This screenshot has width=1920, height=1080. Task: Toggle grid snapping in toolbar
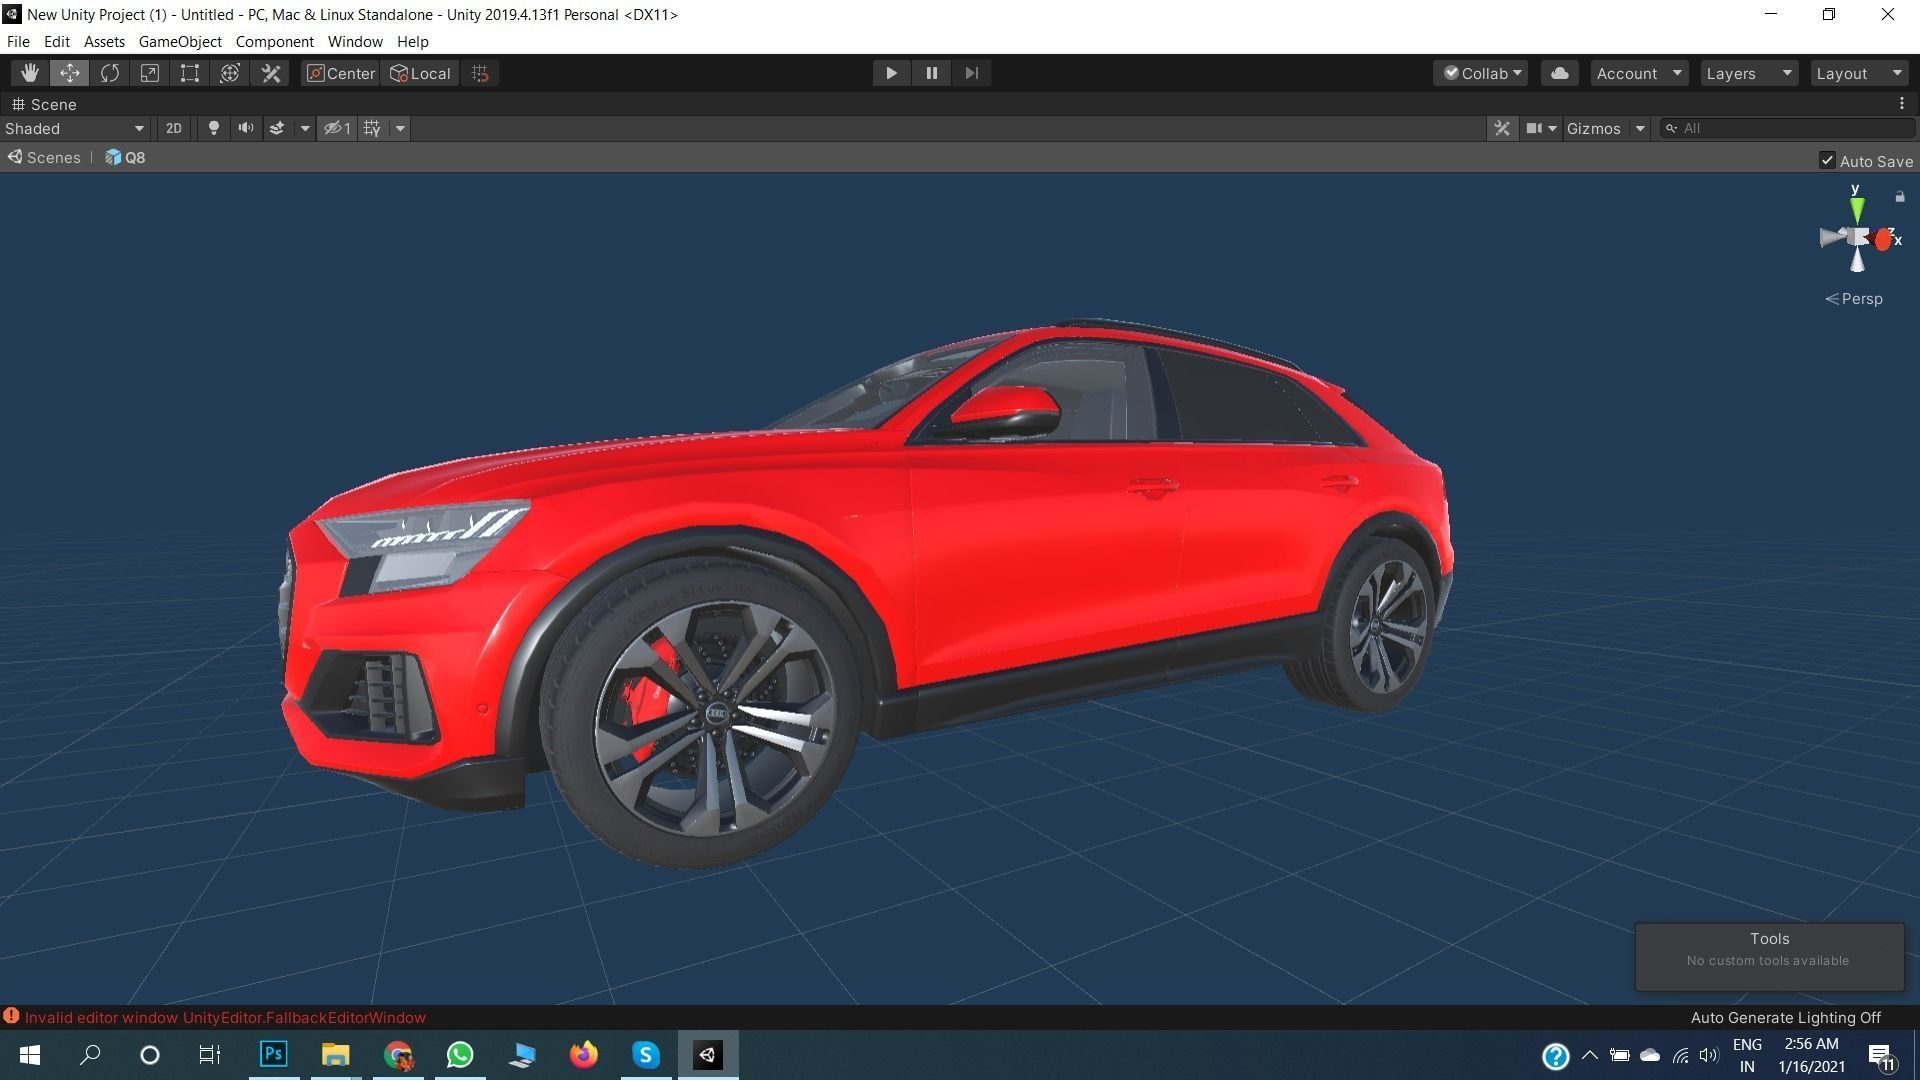coord(478,73)
